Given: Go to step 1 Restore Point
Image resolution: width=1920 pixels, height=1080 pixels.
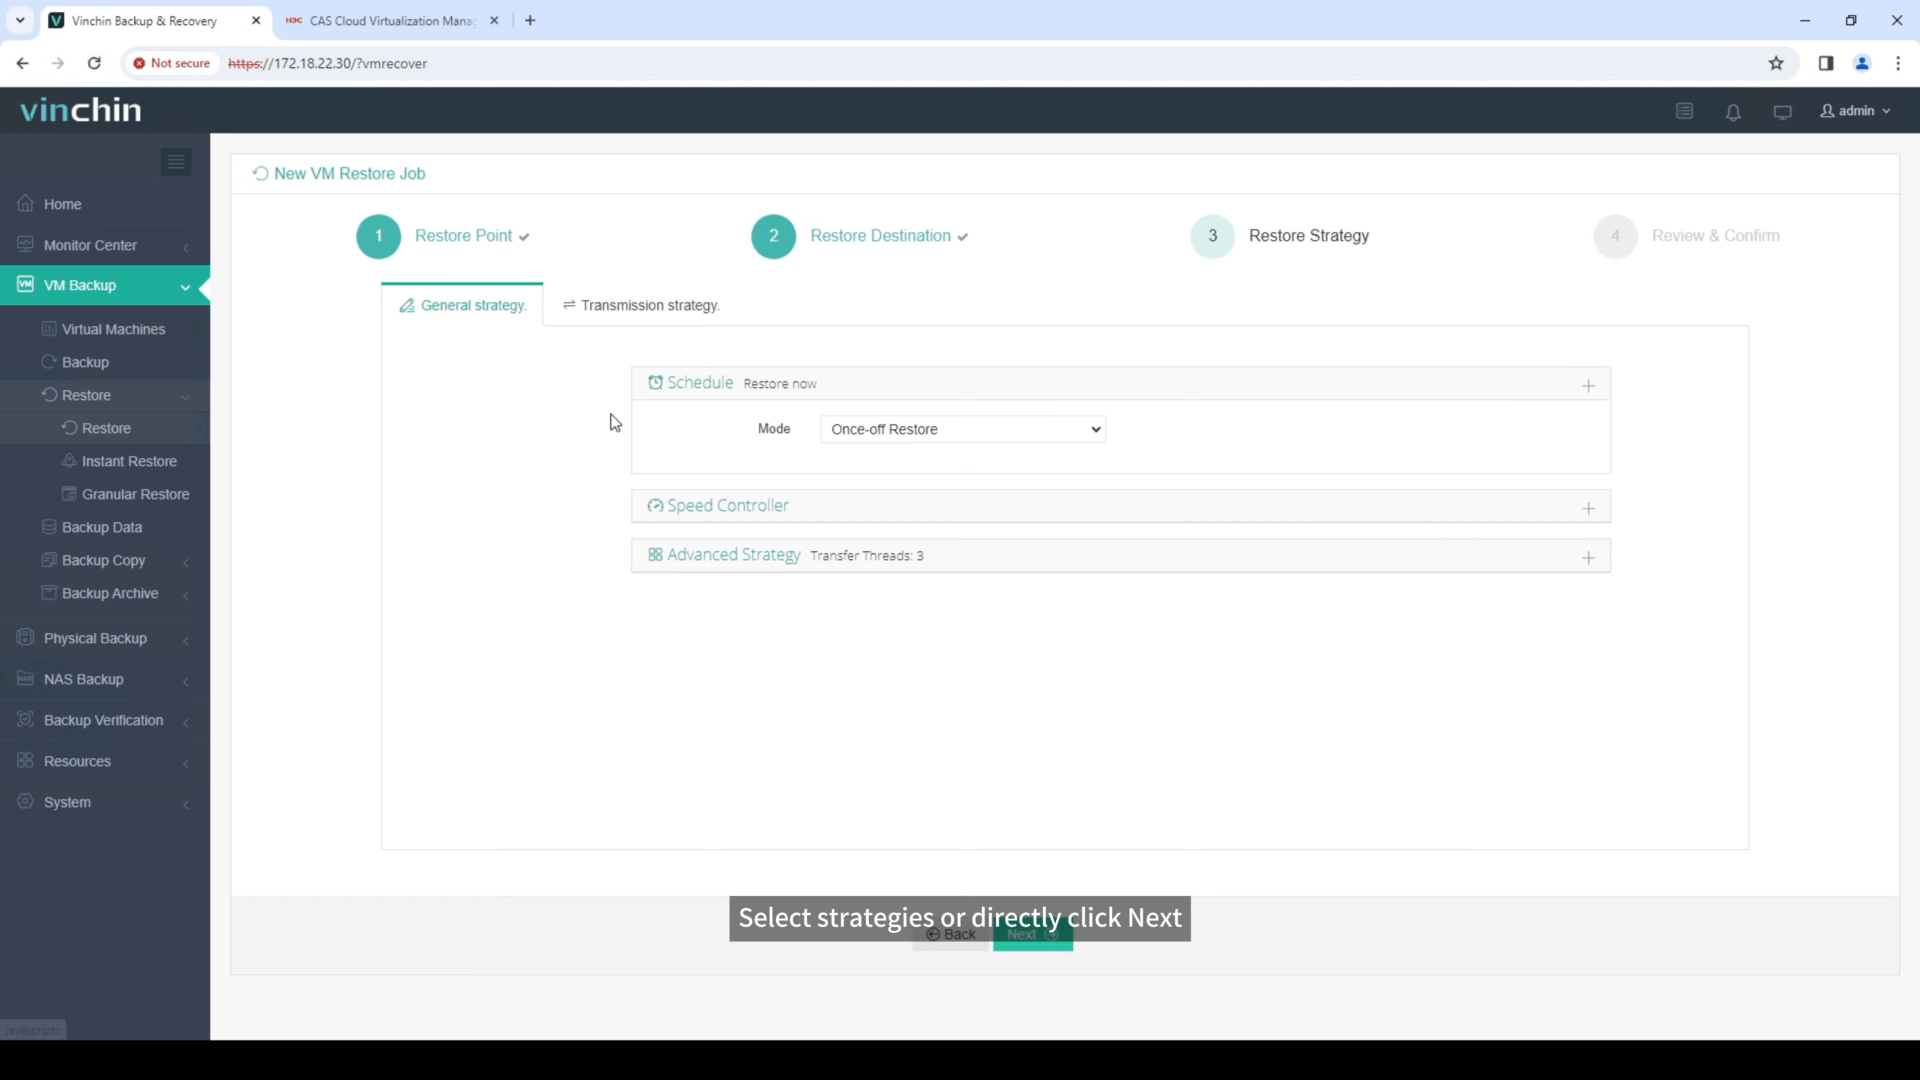Looking at the screenshot, I should pyautogui.click(x=443, y=236).
